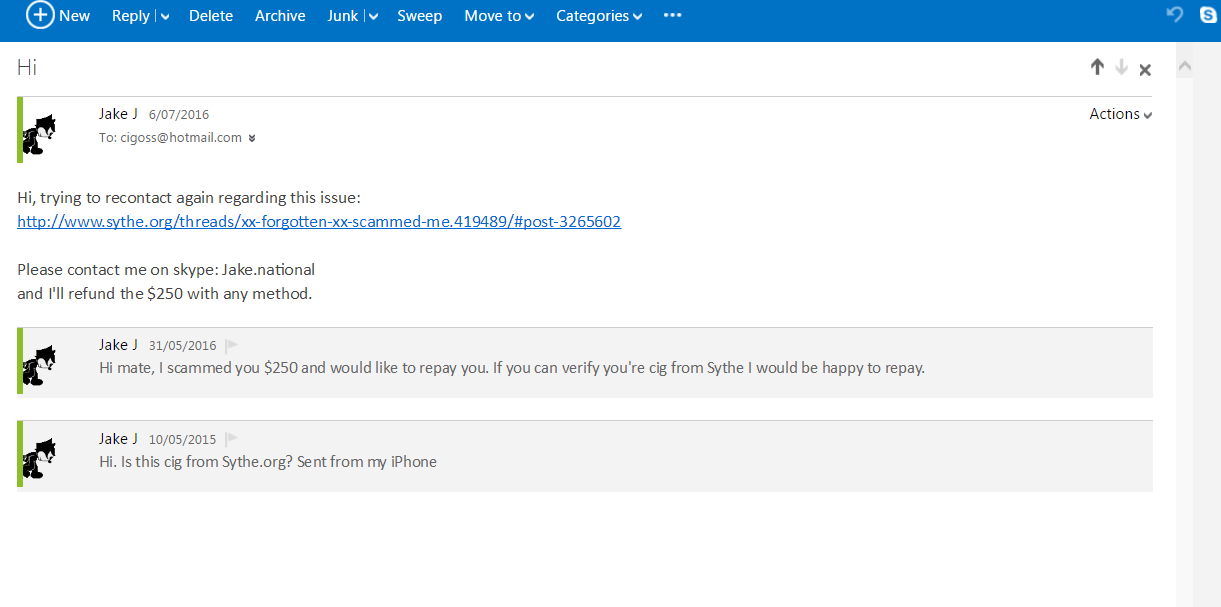1221x607 pixels.
Task: Open the Move to menu
Action: pos(499,16)
